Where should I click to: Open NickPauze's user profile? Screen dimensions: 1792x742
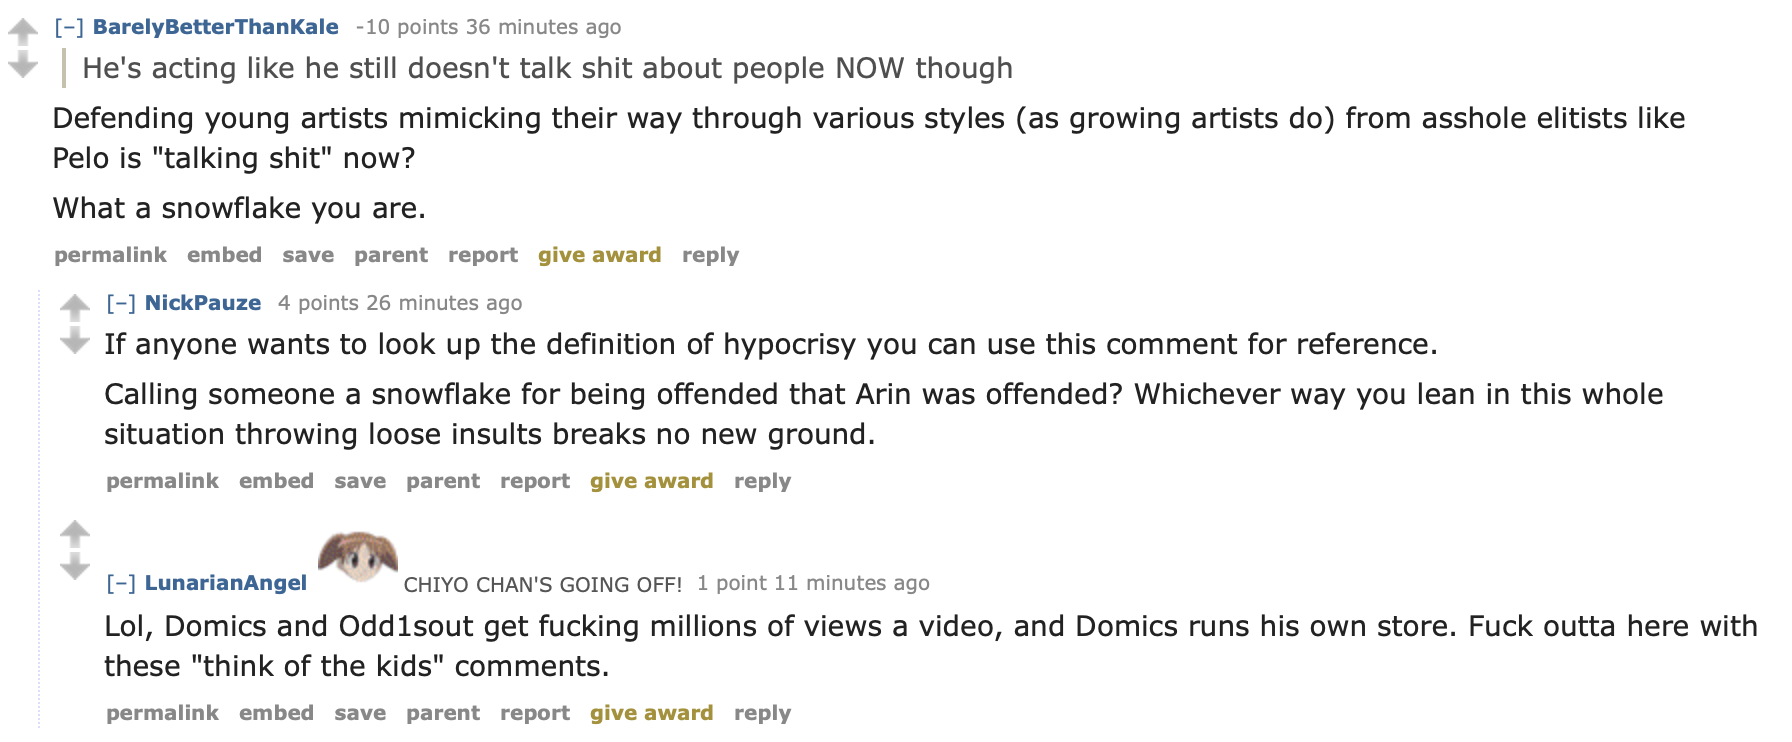click(x=203, y=303)
